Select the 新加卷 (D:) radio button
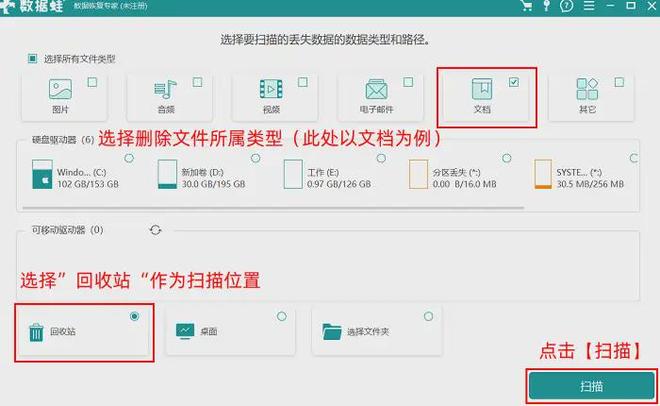The image size is (660, 406). pyautogui.click(x=255, y=158)
